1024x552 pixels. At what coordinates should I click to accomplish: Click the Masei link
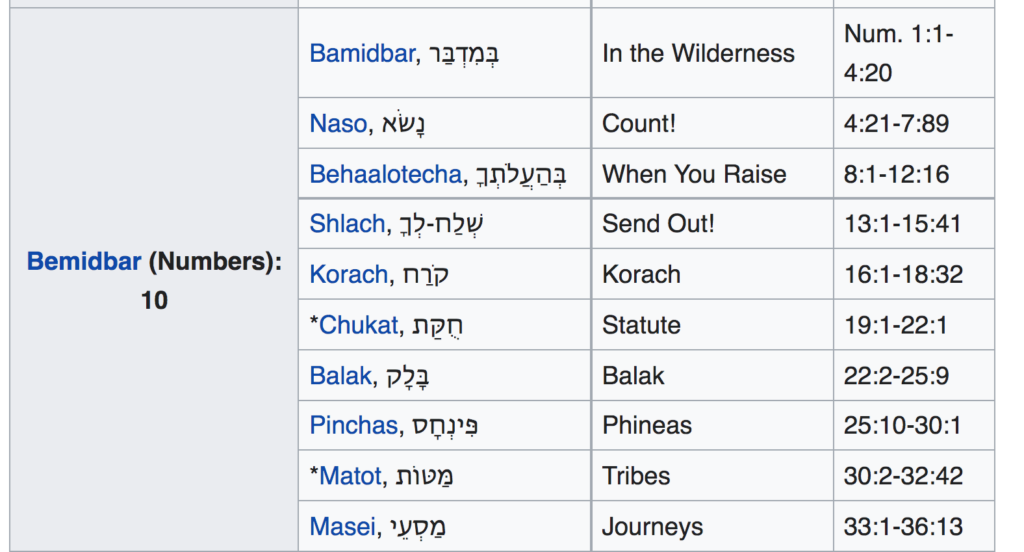tap(340, 527)
